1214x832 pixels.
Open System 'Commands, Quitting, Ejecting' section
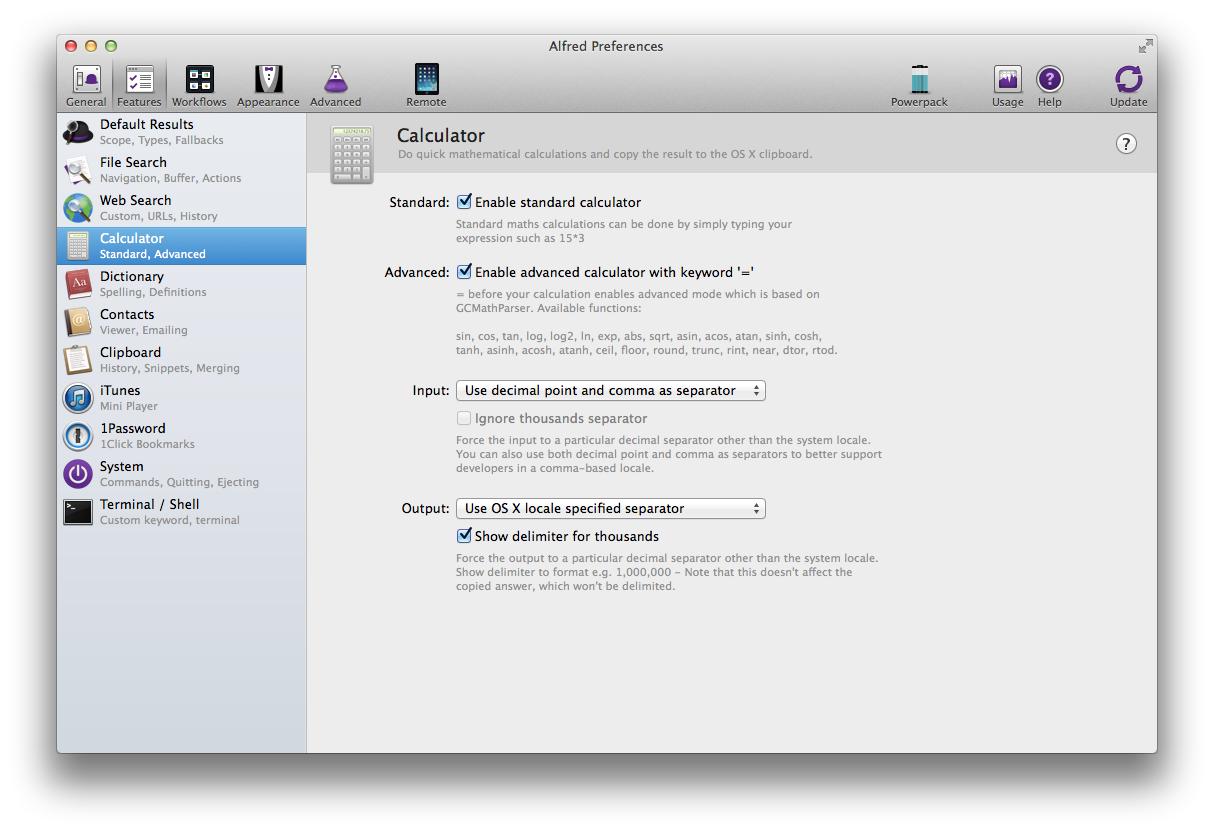[x=182, y=474]
